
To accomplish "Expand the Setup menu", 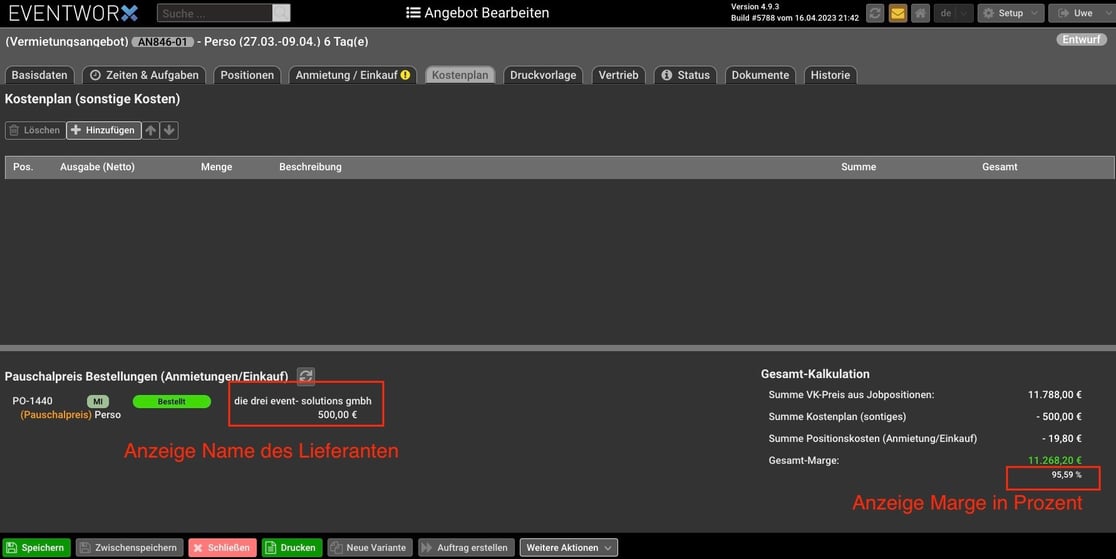I will click(x=1010, y=13).
